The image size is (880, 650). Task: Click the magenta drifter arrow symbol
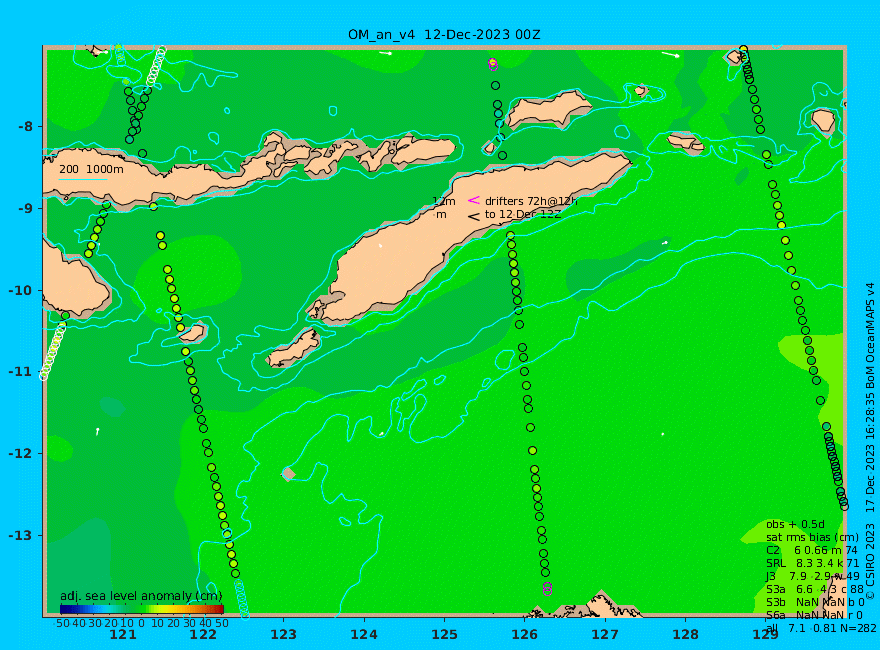tap(474, 200)
